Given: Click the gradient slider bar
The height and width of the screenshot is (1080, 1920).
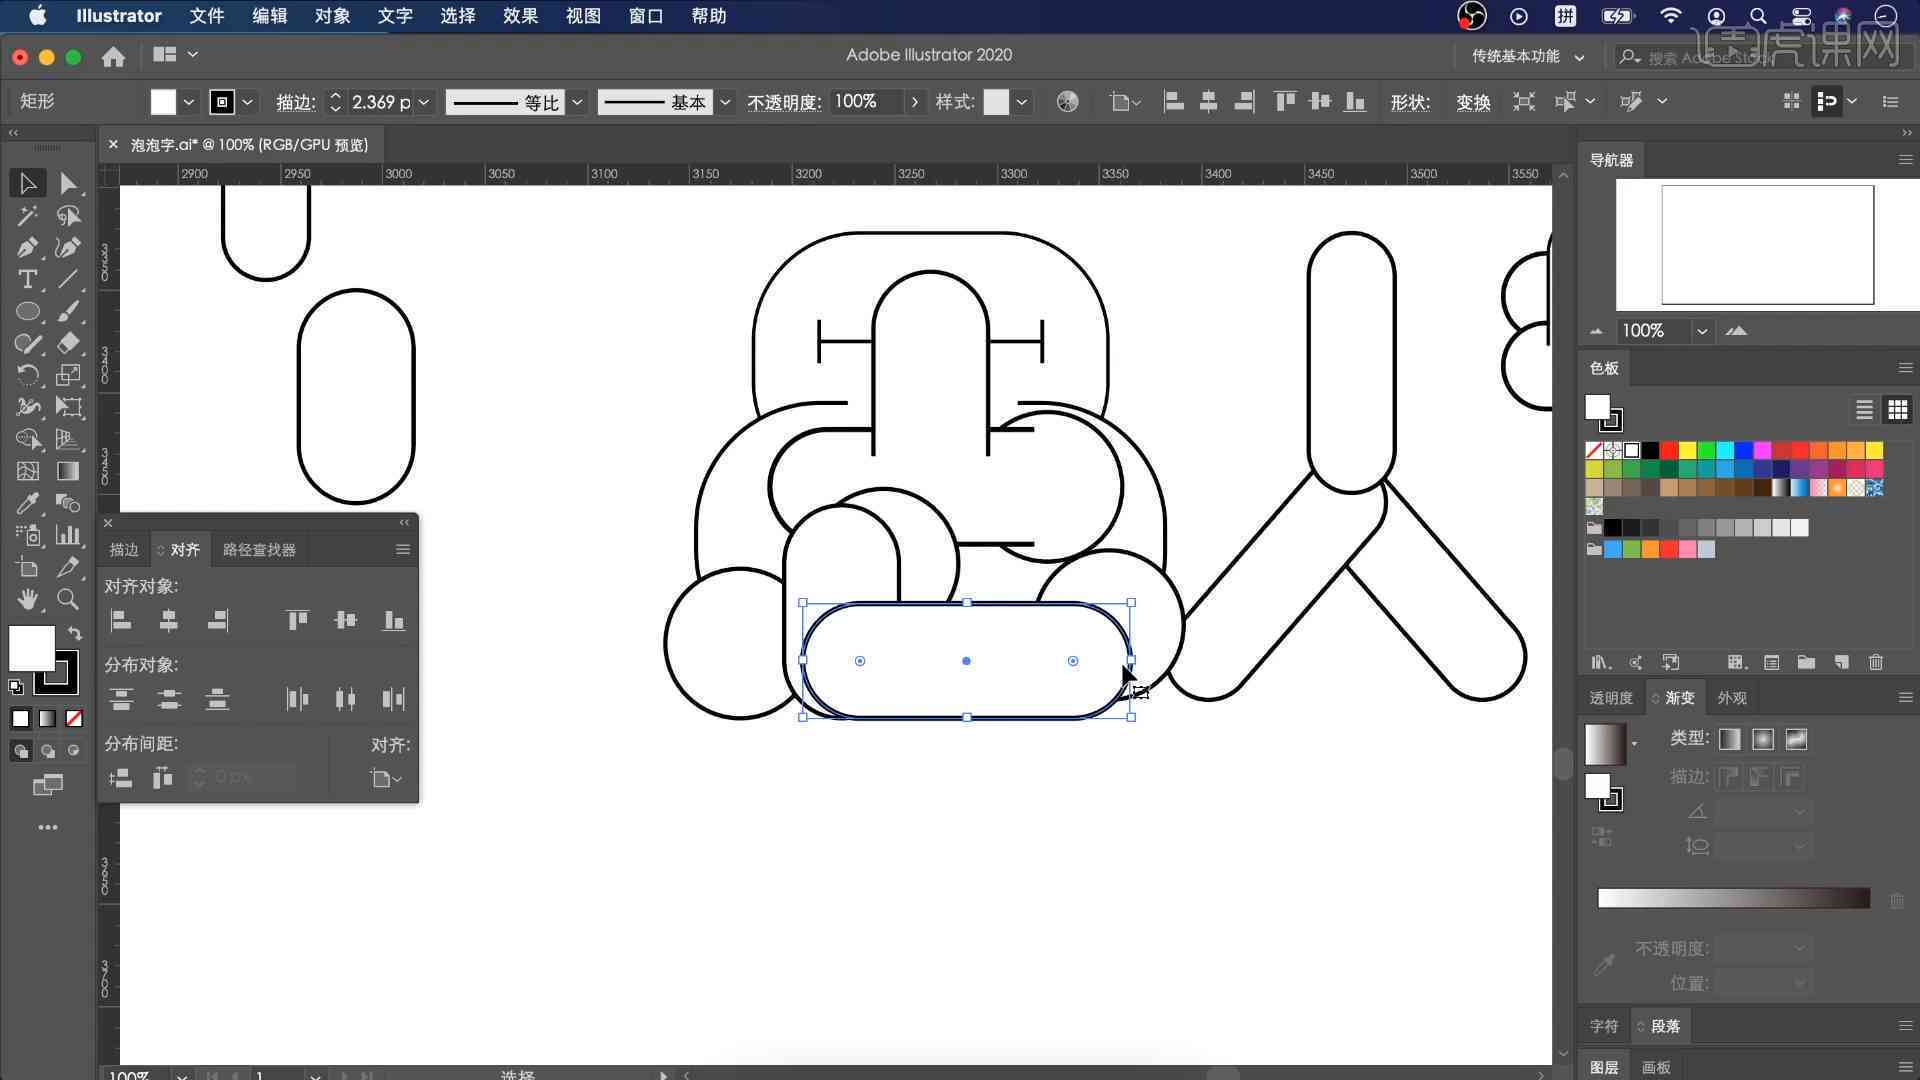Looking at the screenshot, I should [1733, 898].
